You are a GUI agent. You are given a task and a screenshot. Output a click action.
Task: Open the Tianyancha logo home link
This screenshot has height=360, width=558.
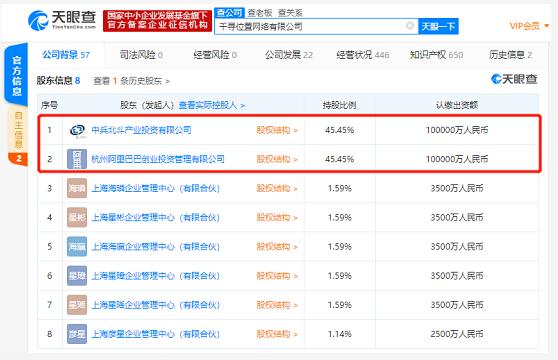pos(62,20)
